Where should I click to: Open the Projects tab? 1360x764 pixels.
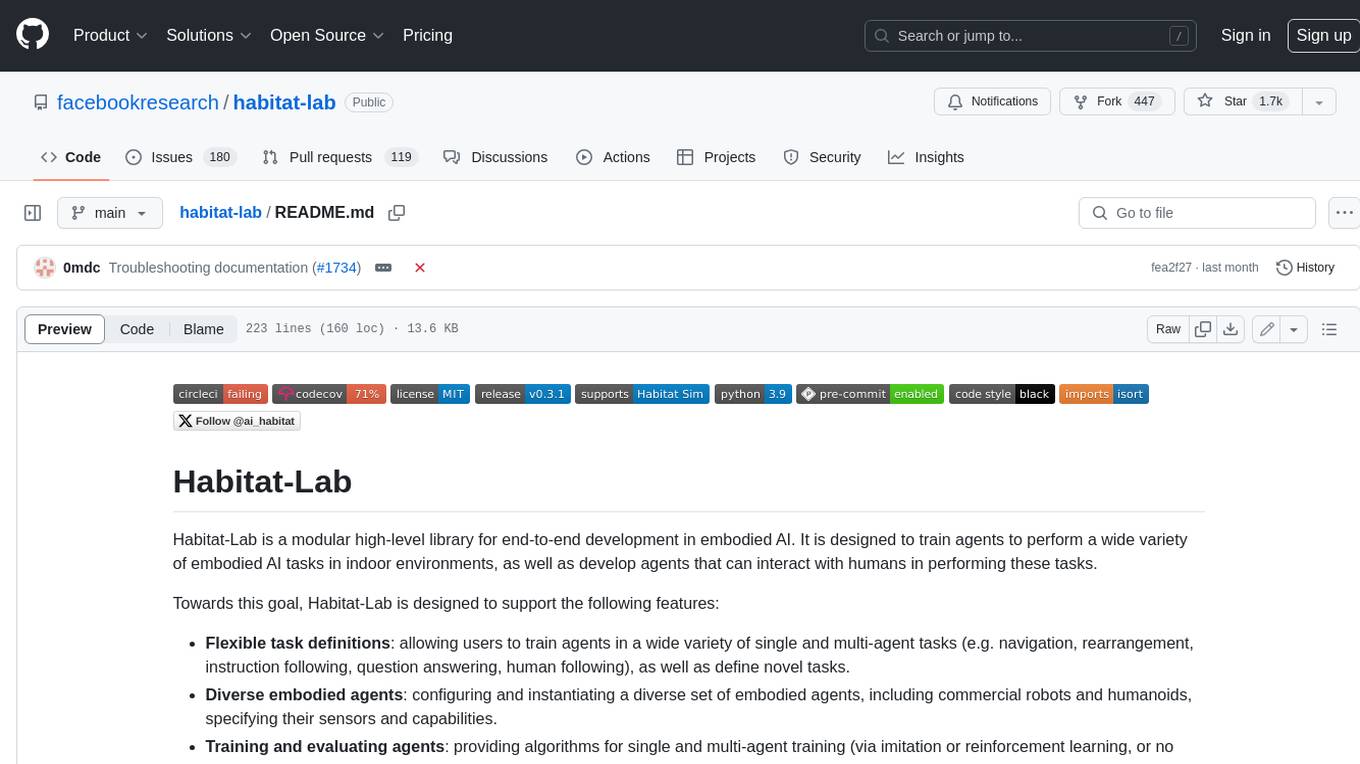point(716,157)
